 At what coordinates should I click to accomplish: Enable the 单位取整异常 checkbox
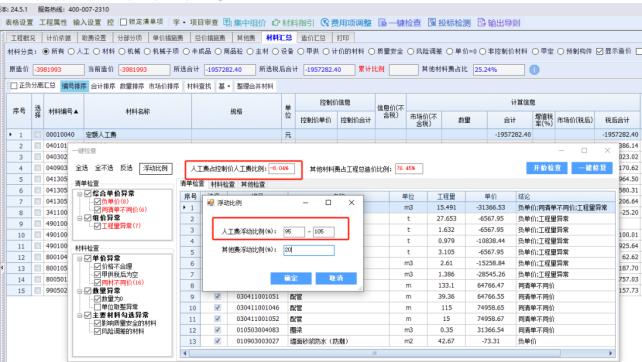97,307
